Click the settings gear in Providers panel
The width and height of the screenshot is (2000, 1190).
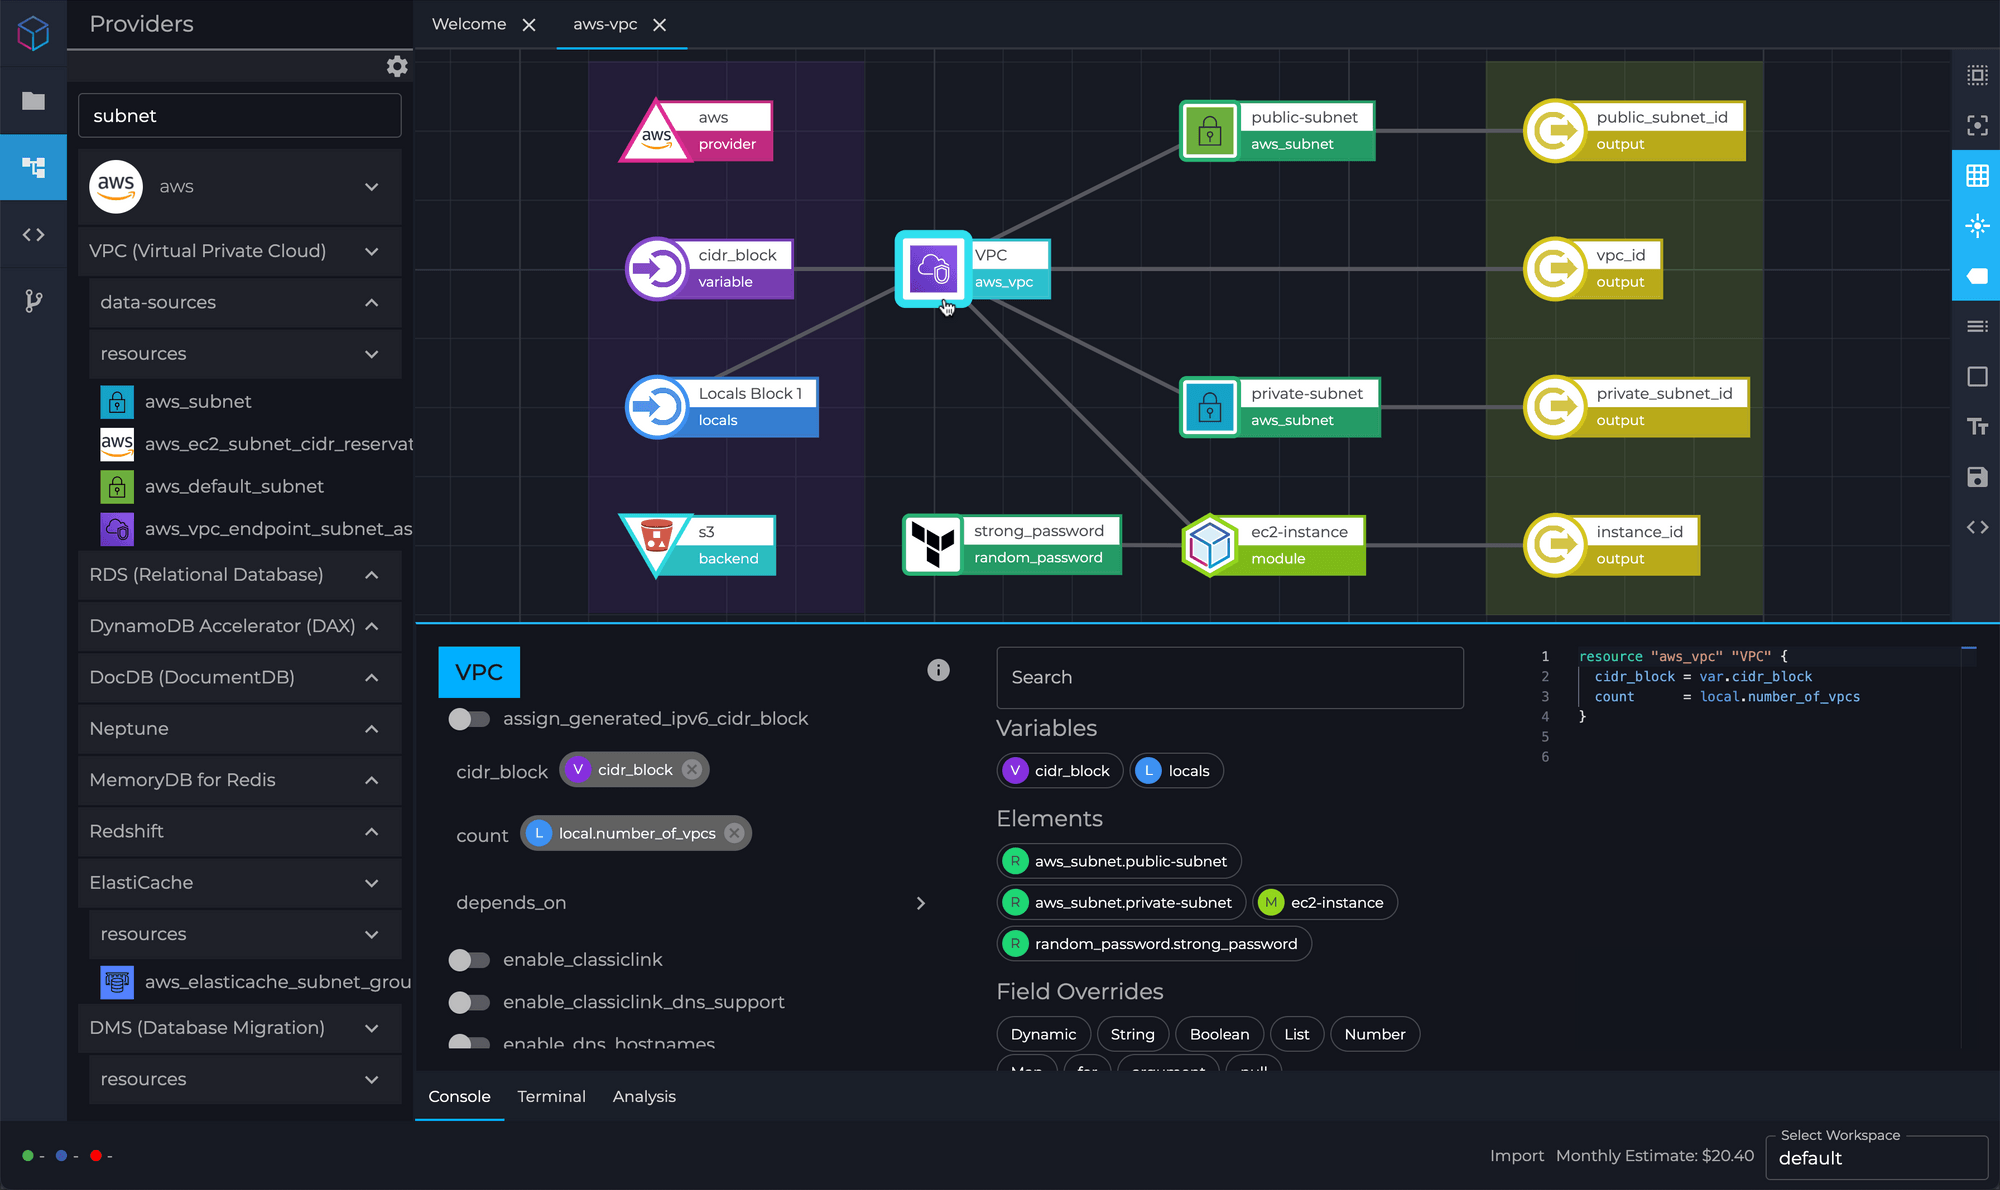coord(397,66)
